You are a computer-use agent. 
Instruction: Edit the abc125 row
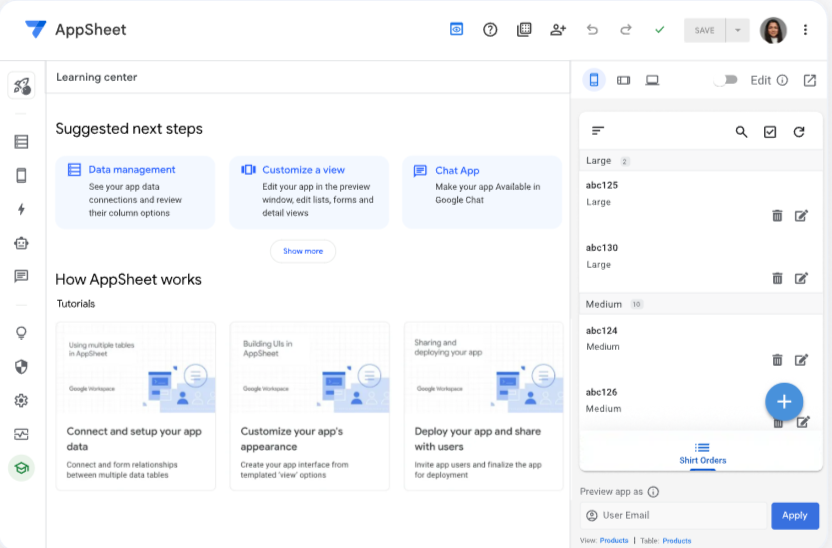tap(801, 215)
